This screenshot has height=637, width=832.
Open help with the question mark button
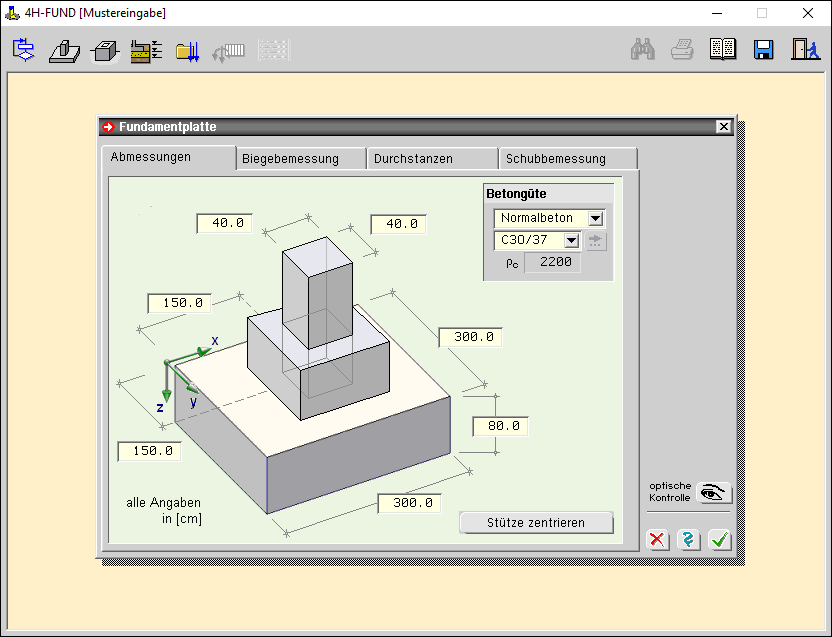[x=688, y=540]
